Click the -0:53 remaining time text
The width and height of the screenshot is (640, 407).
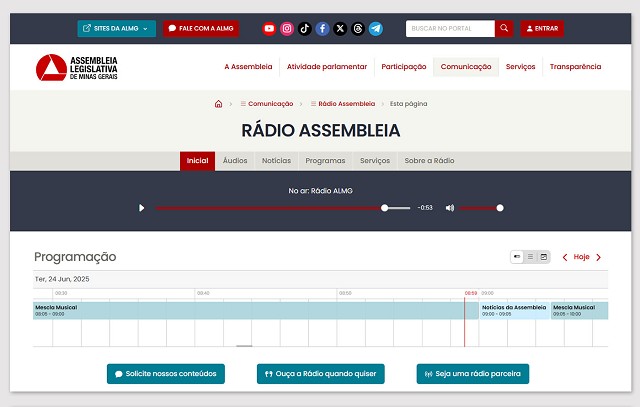point(425,208)
